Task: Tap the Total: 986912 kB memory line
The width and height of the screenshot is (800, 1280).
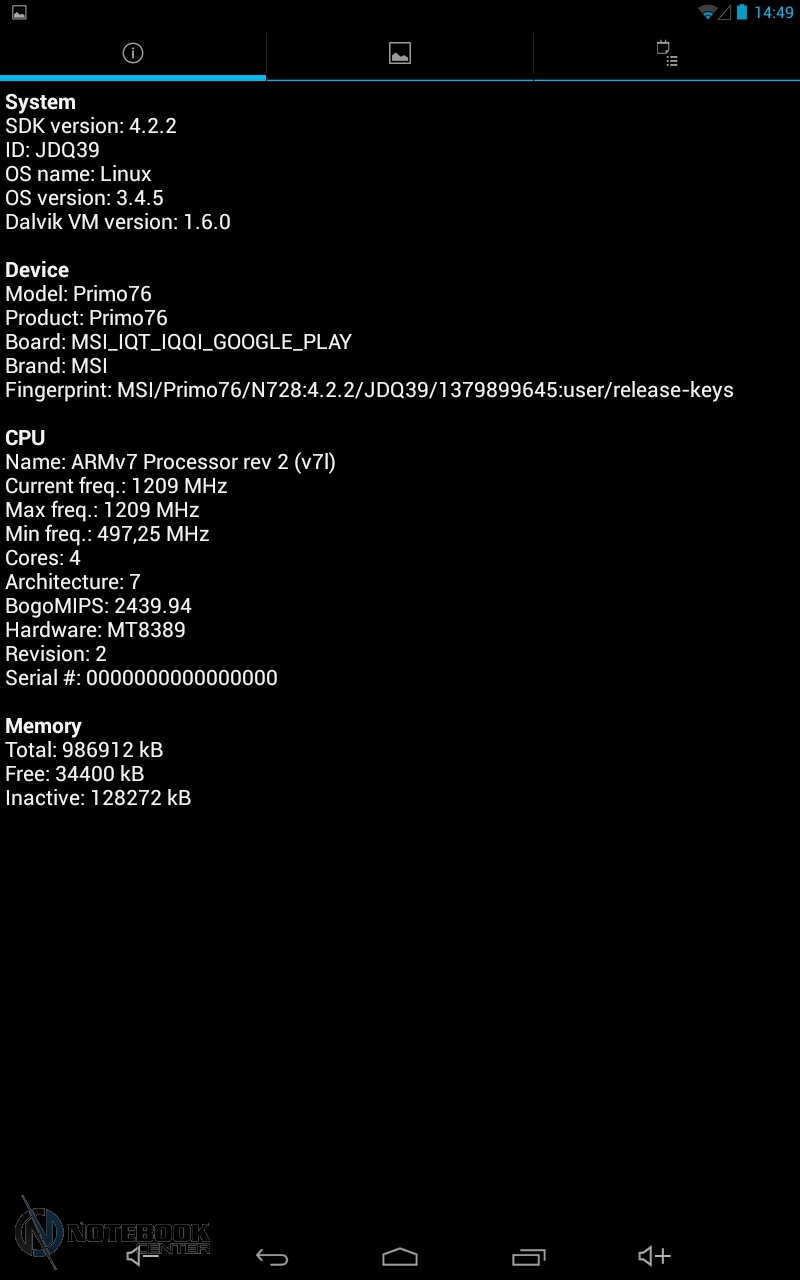Action: 84,750
